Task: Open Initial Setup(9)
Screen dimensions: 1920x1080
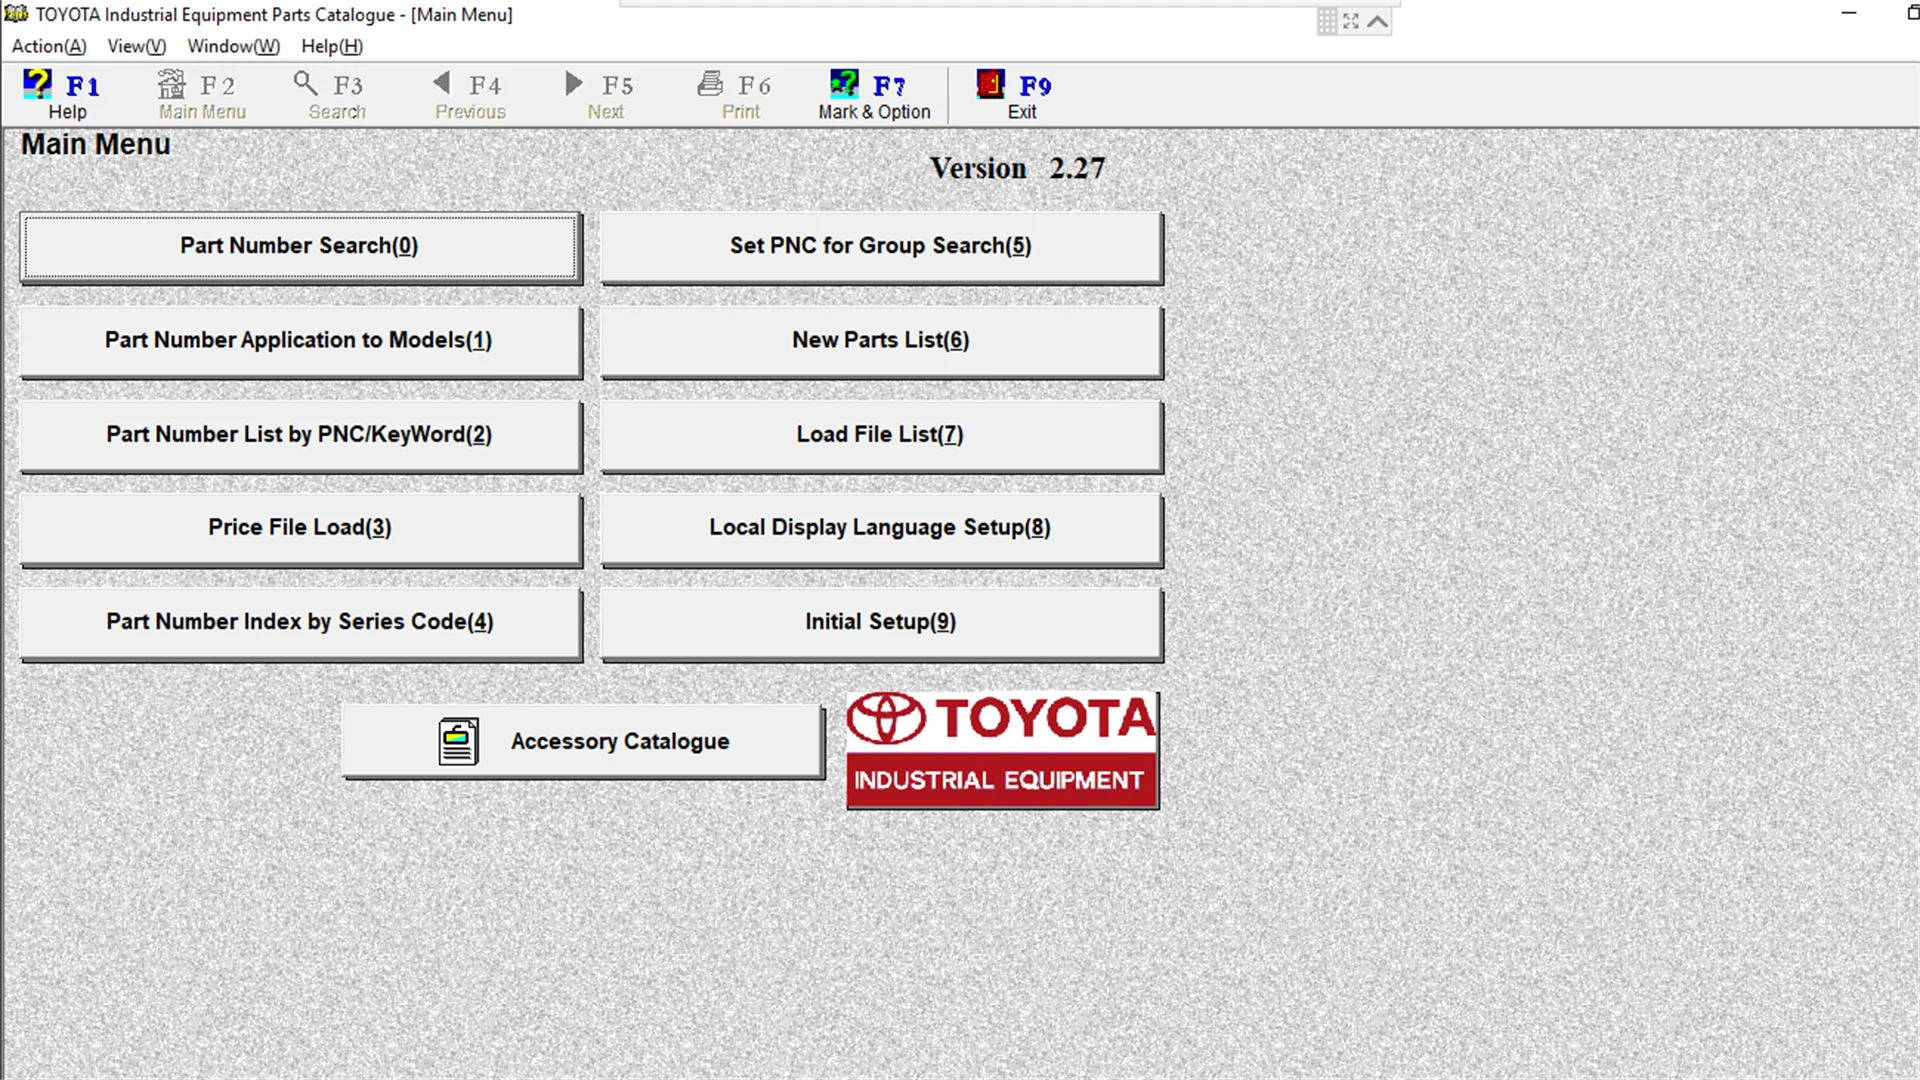Action: click(x=881, y=623)
